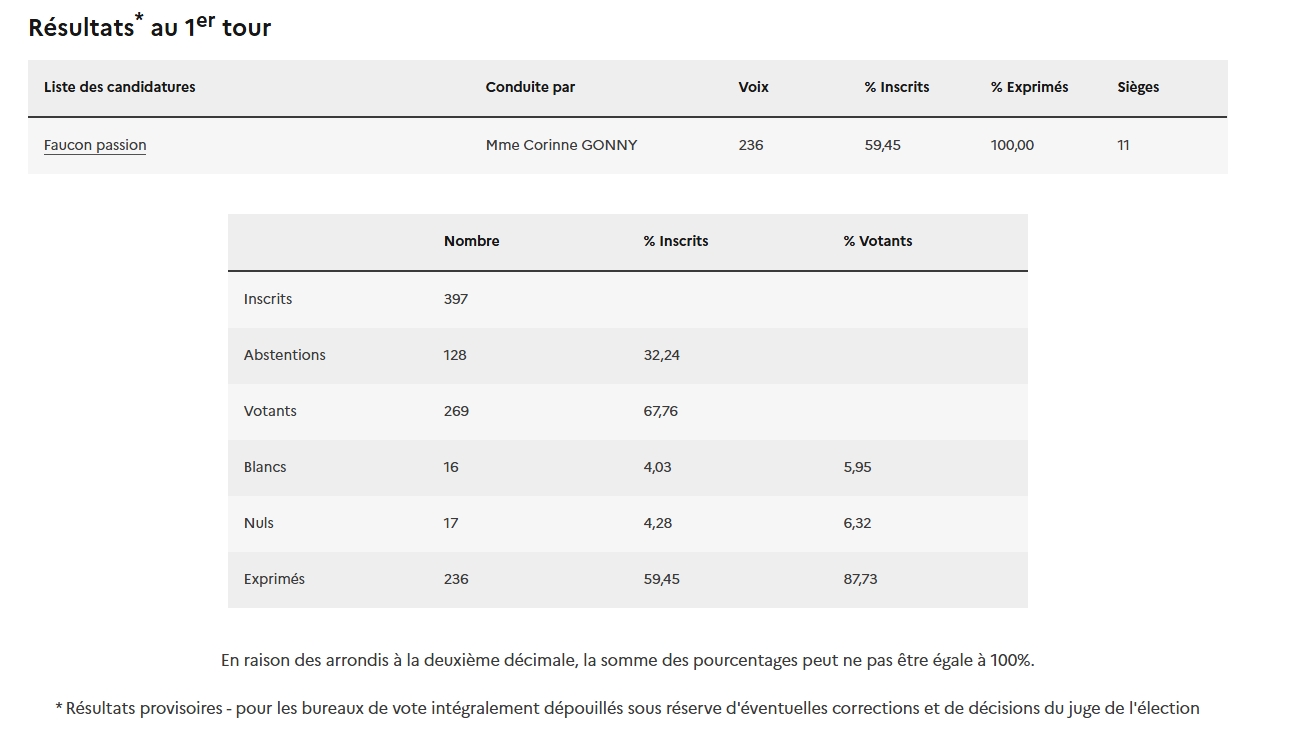Select the name Mme Corinne GONNY
The height and width of the screenshot is (737, 1315).
(x=561, y=145)
